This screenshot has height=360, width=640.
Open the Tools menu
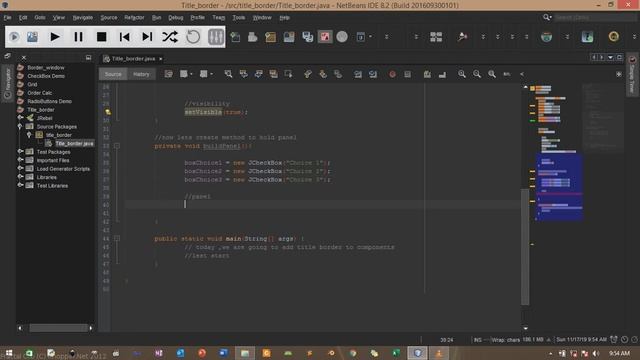239,18
